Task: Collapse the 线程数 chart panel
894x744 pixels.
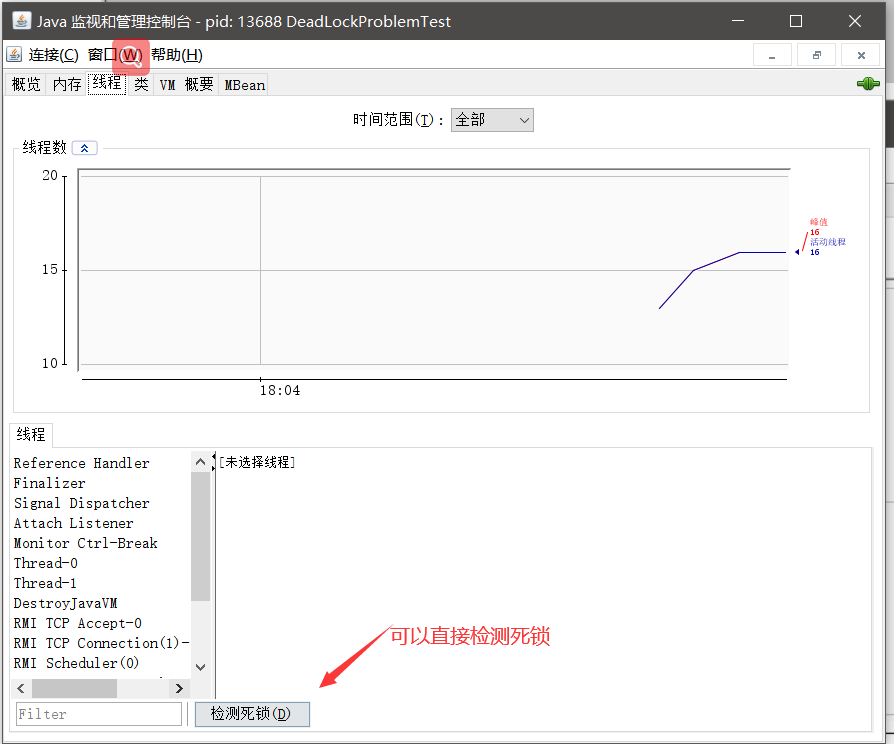Action: pyautogui.click(x=84, y=148)
